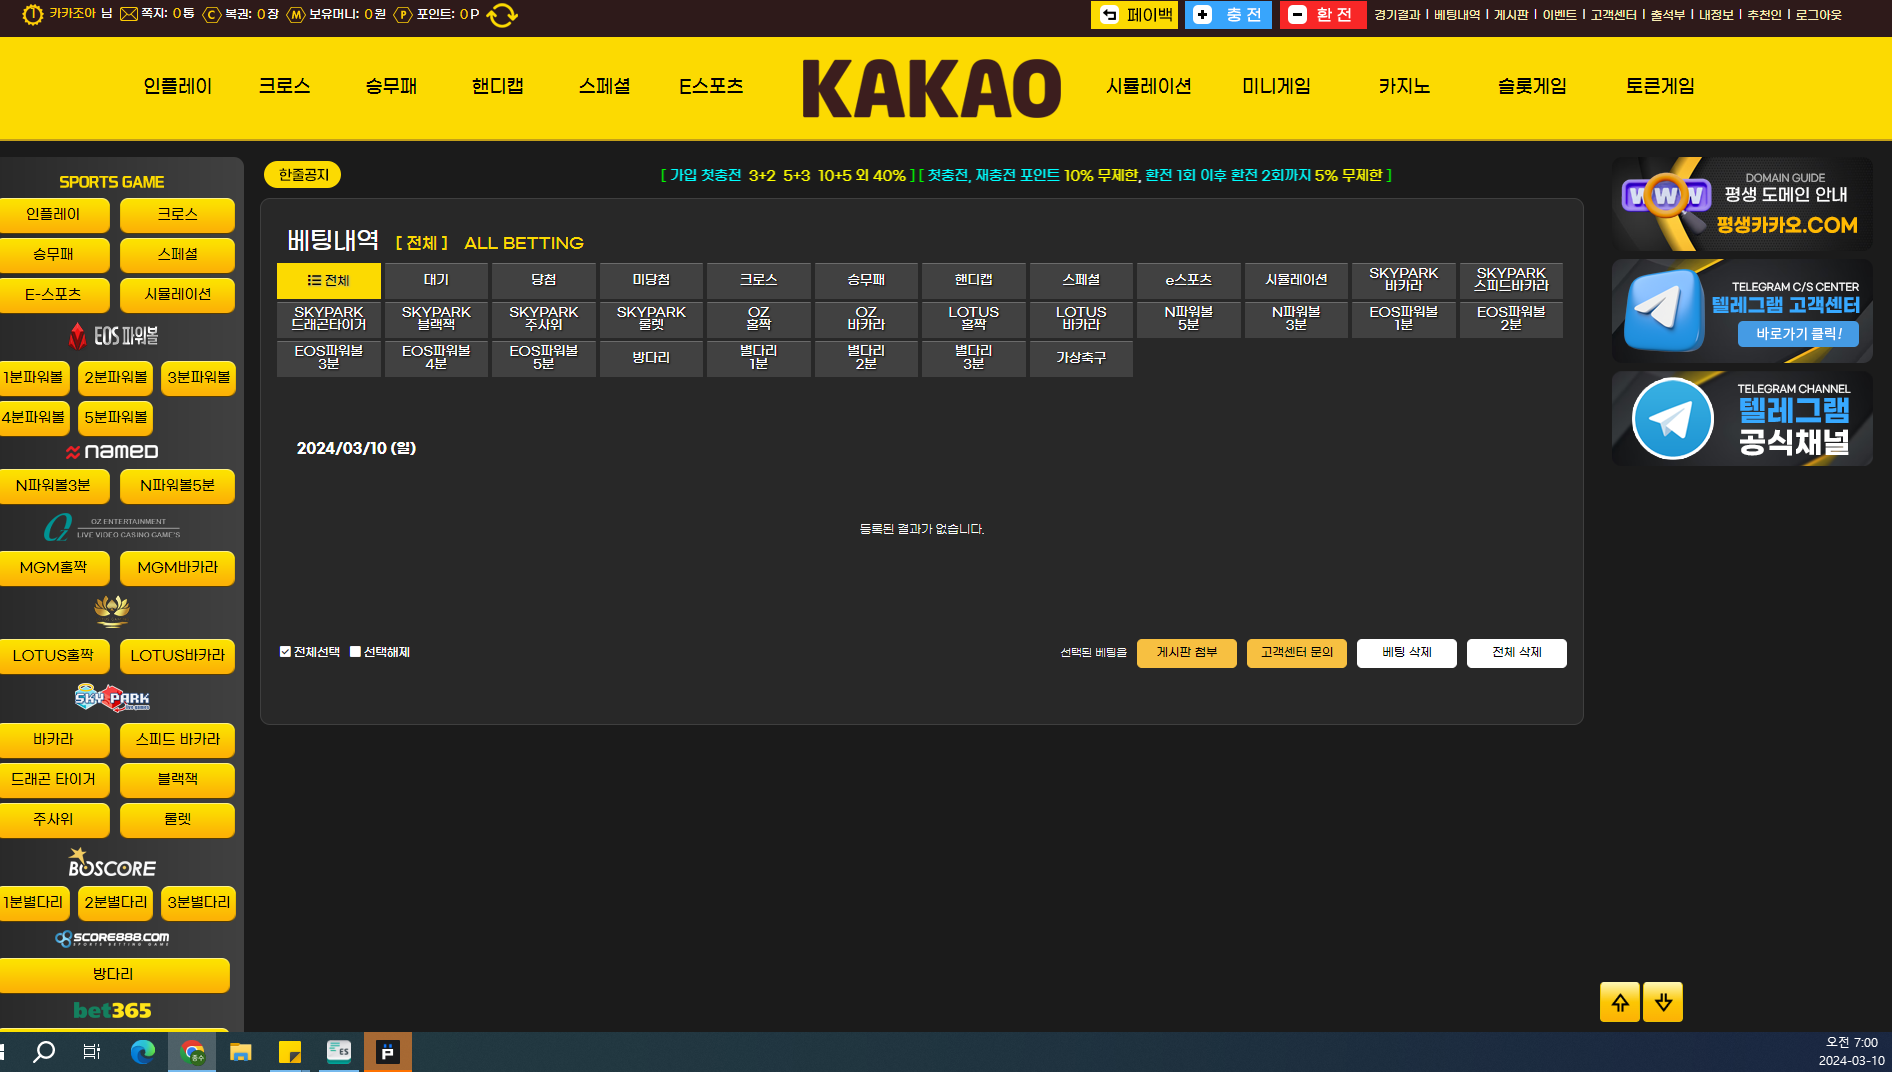This screenshot has width=1892, height=1072.
Task: Select the 전체 betting tab
Action: pyautogui.click(x=328, y=281)
